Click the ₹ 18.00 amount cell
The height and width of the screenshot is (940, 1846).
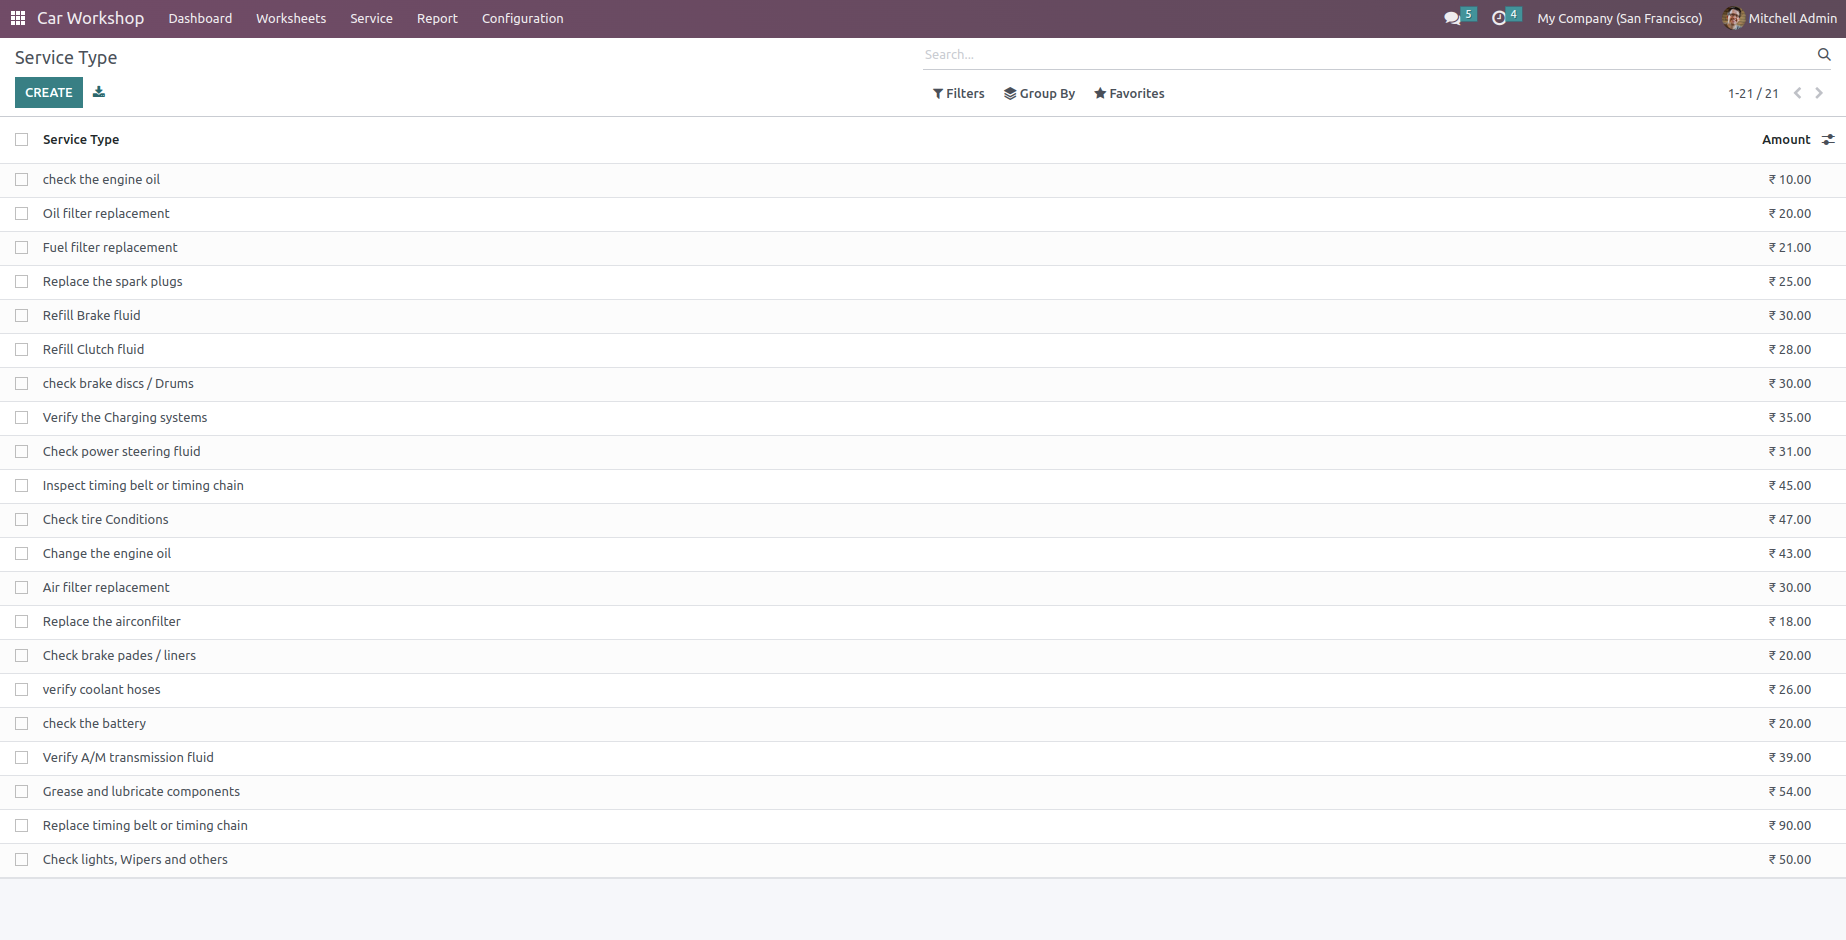[x=1789, y=622]
